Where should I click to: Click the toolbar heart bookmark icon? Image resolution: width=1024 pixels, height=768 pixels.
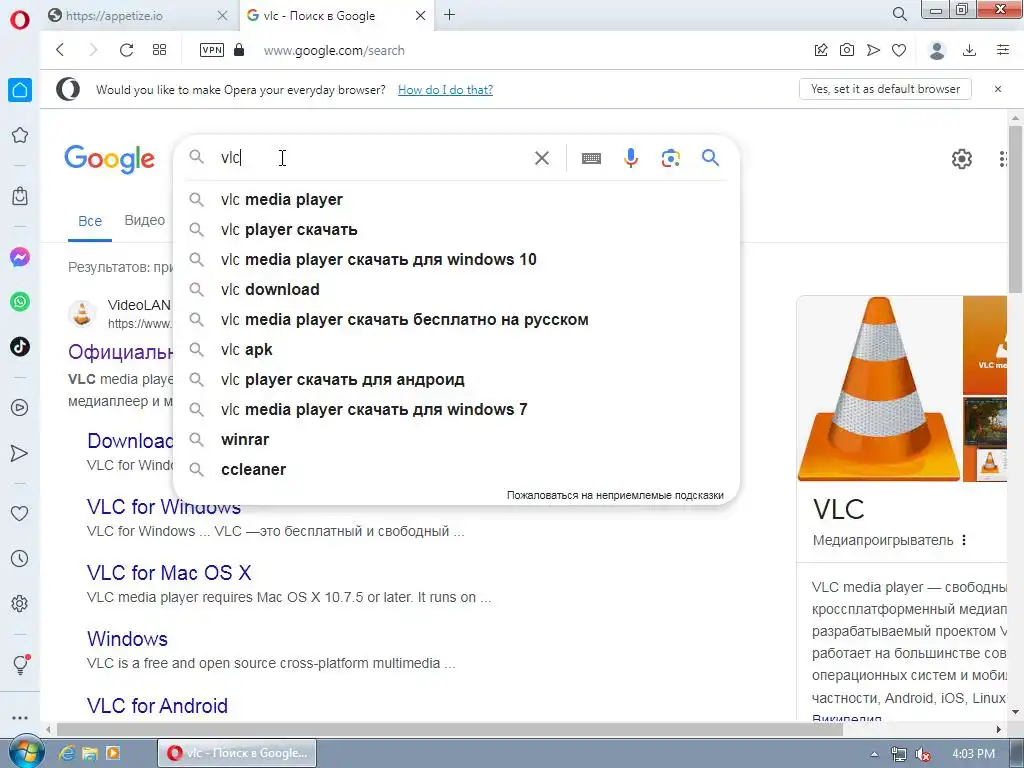(899, 50)
